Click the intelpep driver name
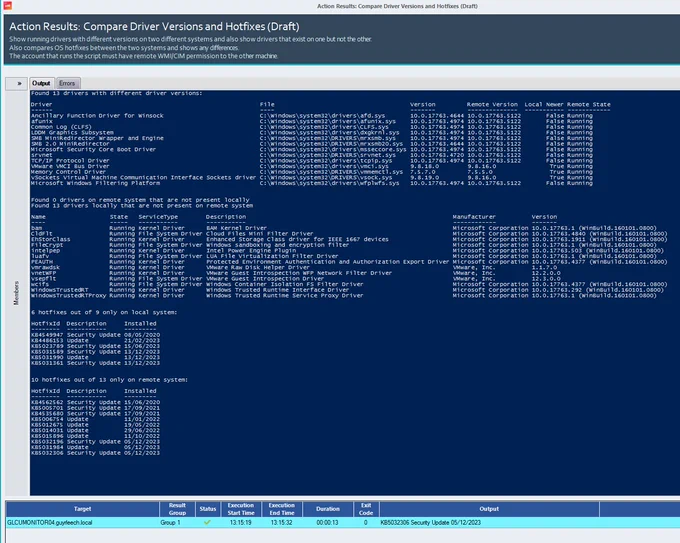Viewport: 680px width, 543px height. click(x=45, y=251)
